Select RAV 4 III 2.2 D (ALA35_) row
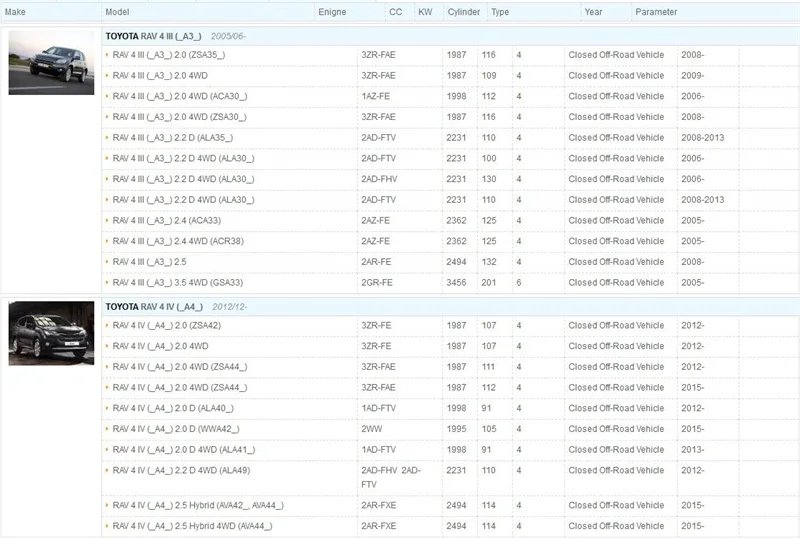800x539 pixels. click(x=451, y=138)
